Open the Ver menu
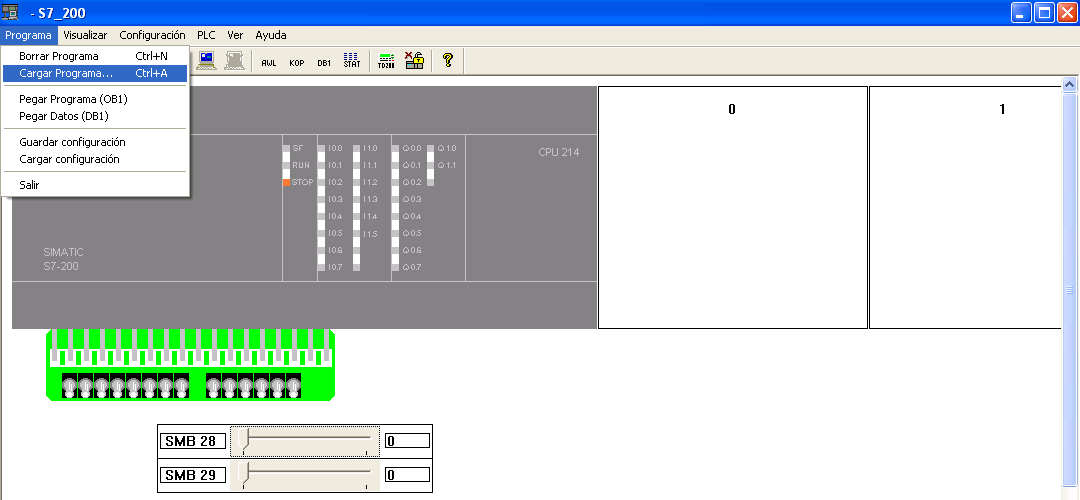 click(236, 35)
